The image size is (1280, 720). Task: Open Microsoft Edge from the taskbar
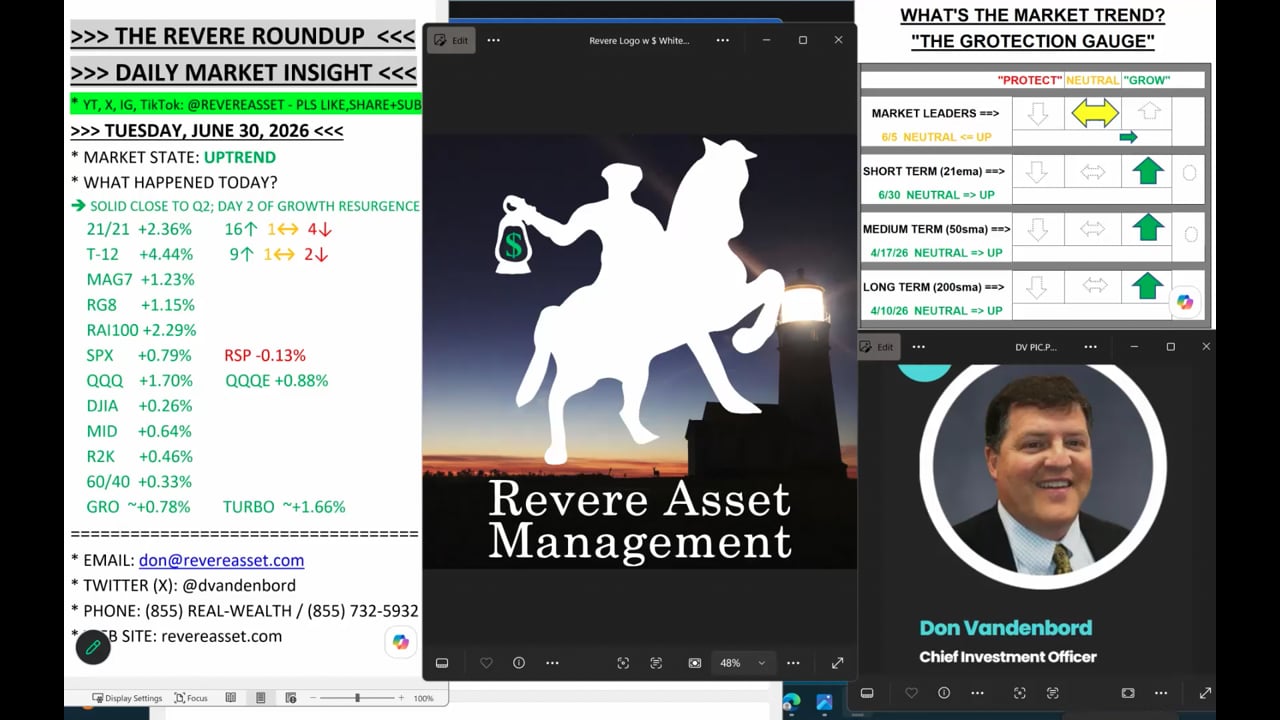click(792, 702)
